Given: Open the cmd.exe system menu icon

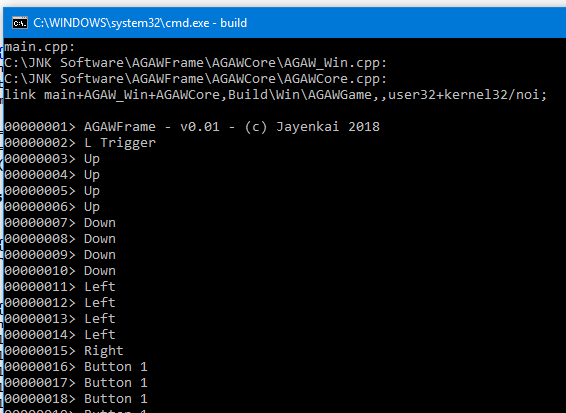Looking at the screenshot, I should click(19, 23).
